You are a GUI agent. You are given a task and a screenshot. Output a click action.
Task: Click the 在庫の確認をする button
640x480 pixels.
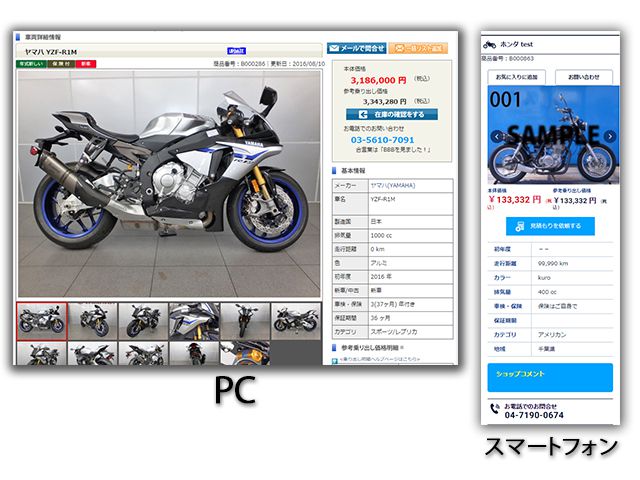pyautogui.click(x=392, y=114)
